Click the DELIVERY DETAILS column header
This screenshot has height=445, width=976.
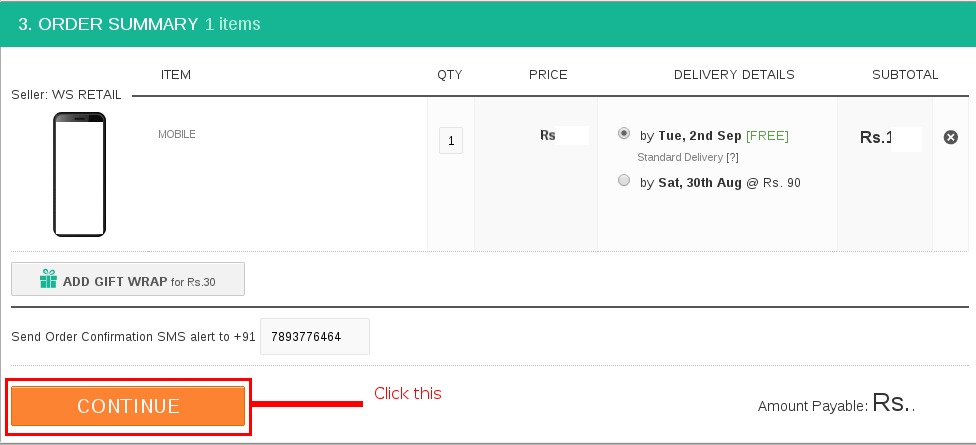point(734,75)
